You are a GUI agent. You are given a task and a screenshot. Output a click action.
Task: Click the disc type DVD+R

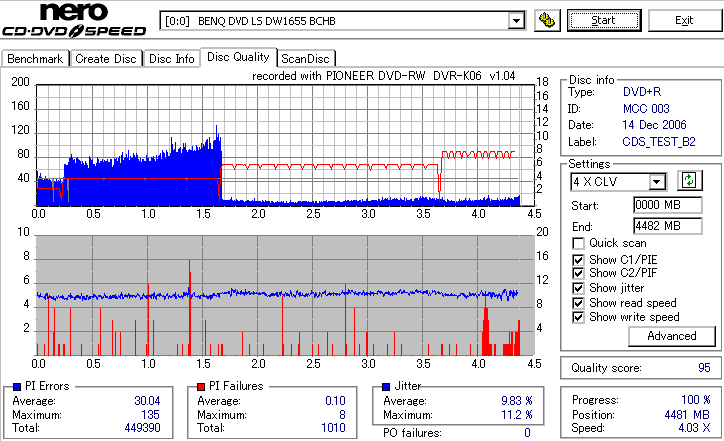pos(642,92)
